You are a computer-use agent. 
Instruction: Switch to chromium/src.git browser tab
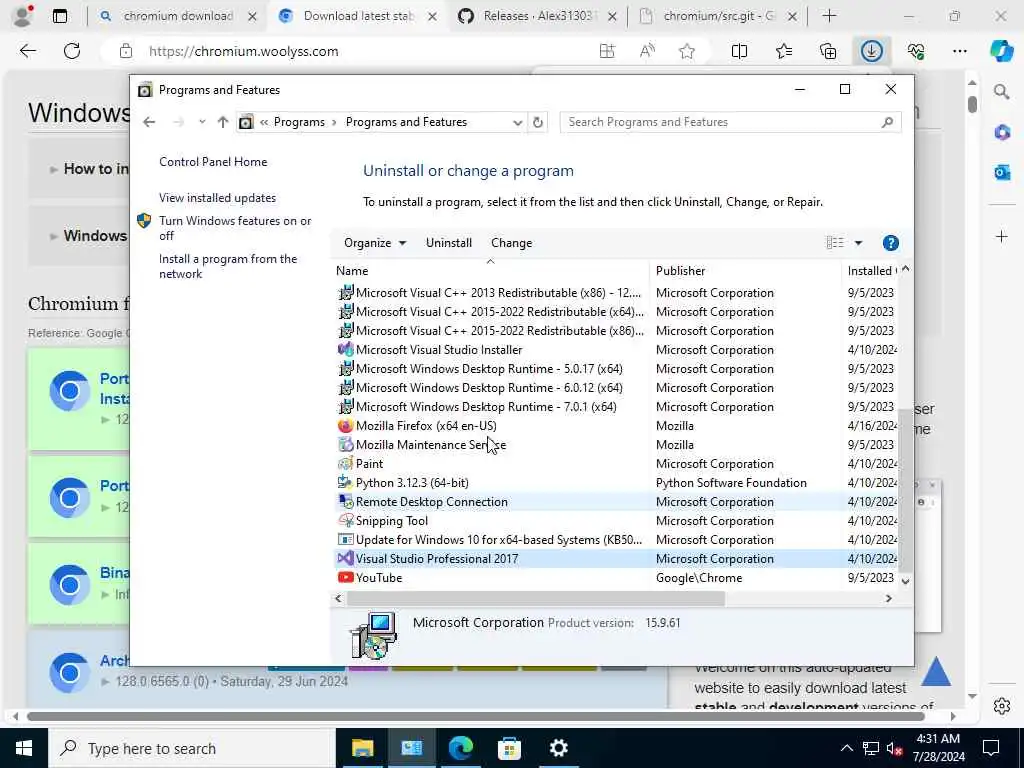point(717,16)
